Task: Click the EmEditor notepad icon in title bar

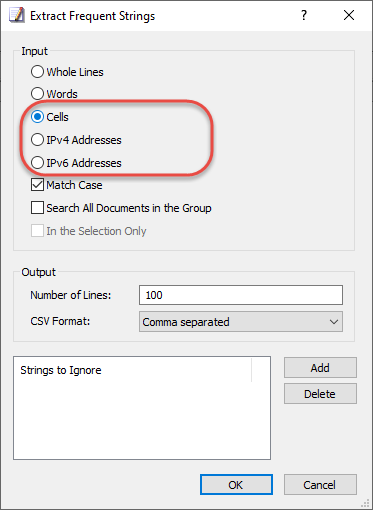Action: coord(17,16)
